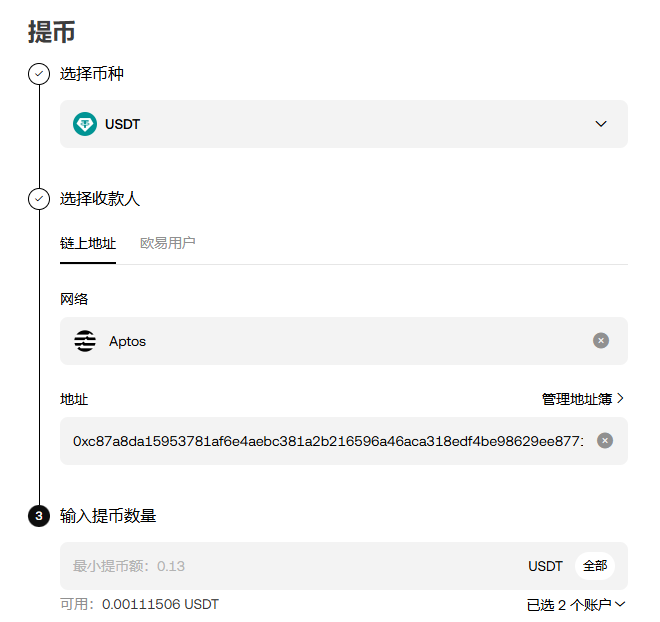Clear the entered wallet address
The width and height of the screenshot is (660, 622).
(605, 441)
